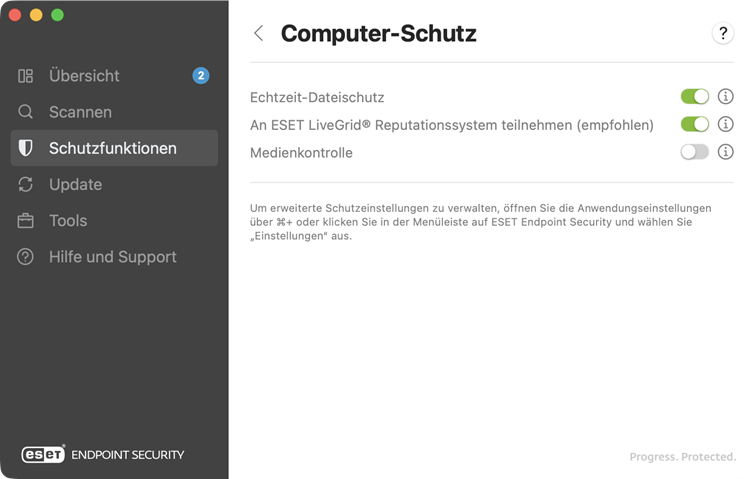Viewport: 756px width, 479px height.
Task: Switch to the Update section
Action: 76,184
